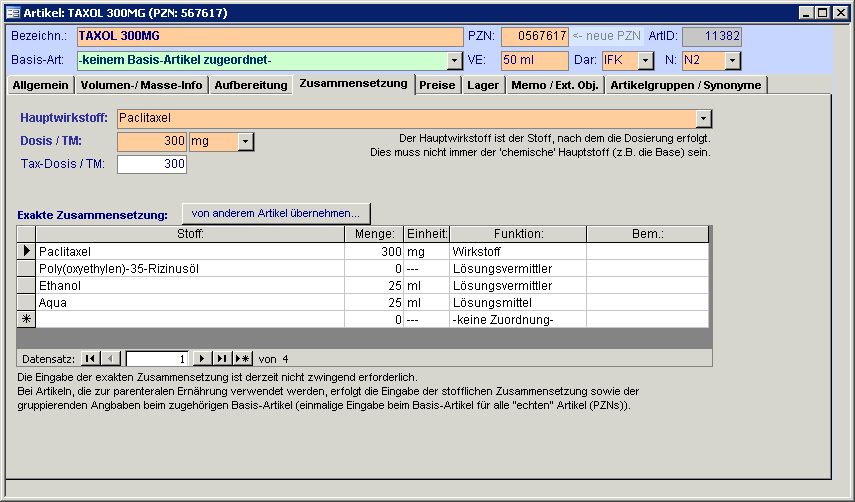Select row selector for Poly(oxyethylen)-35-Rizinusöl

click(26, 268)
